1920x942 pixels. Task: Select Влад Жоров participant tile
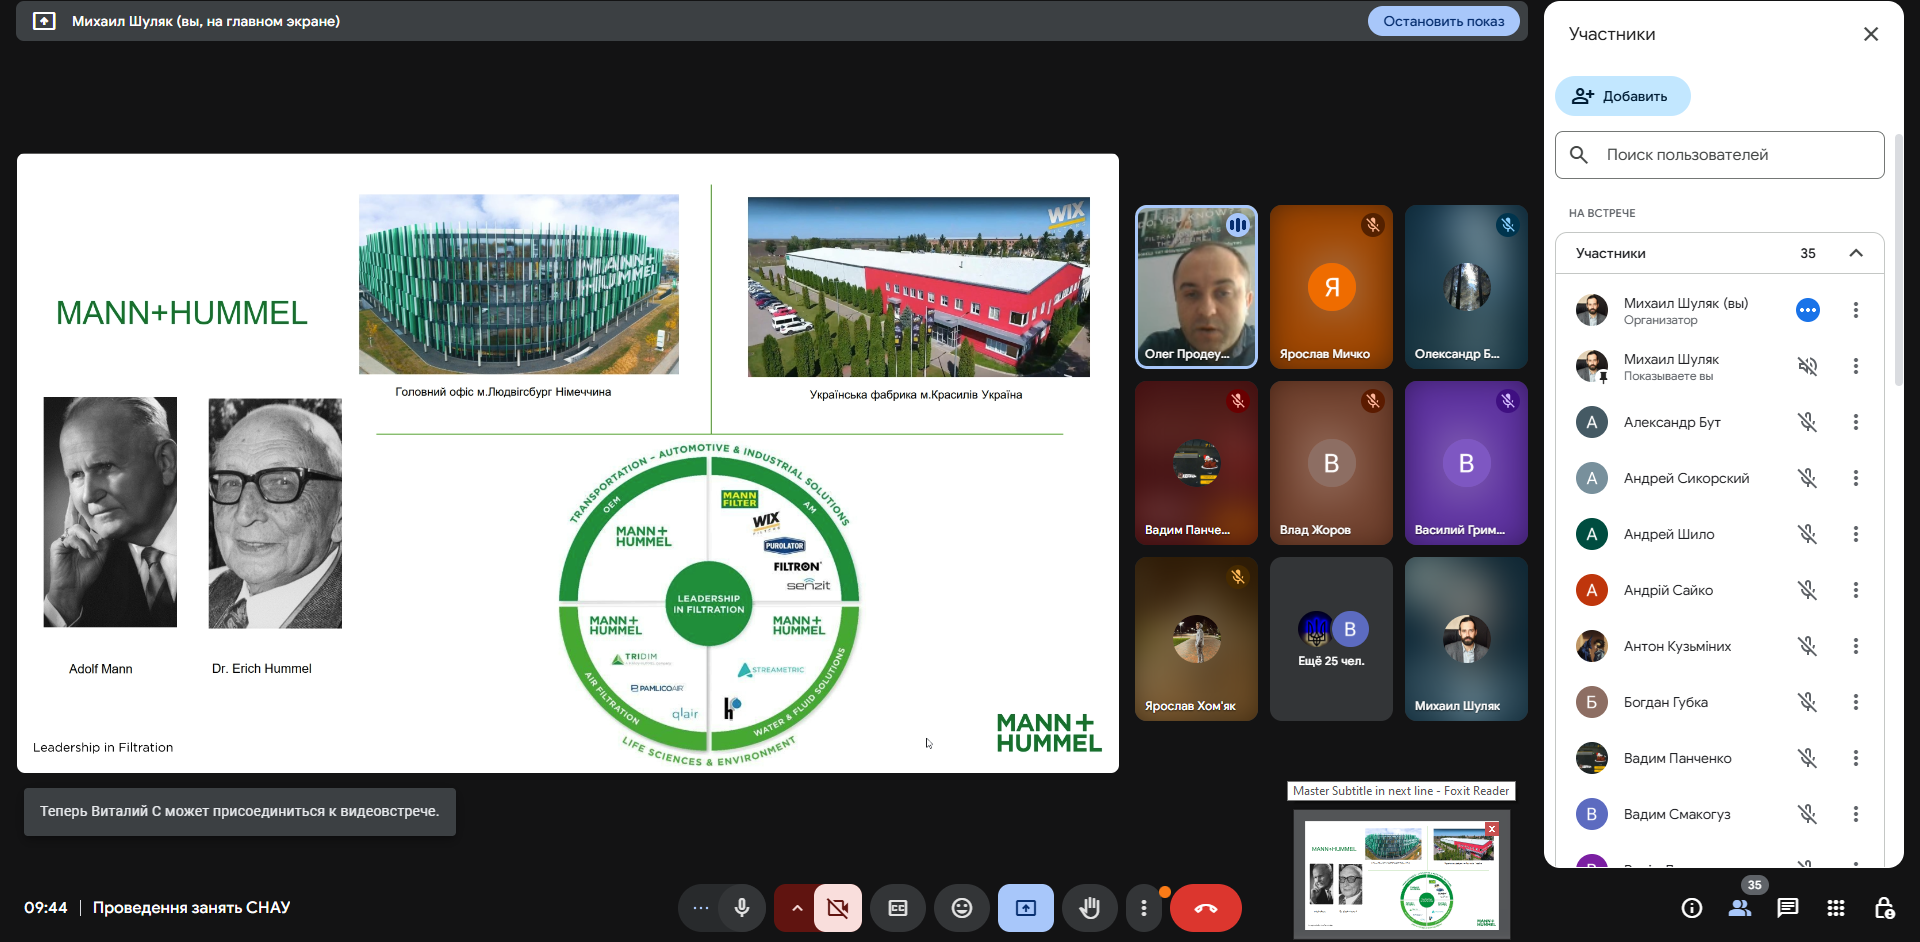point(1331,463)
